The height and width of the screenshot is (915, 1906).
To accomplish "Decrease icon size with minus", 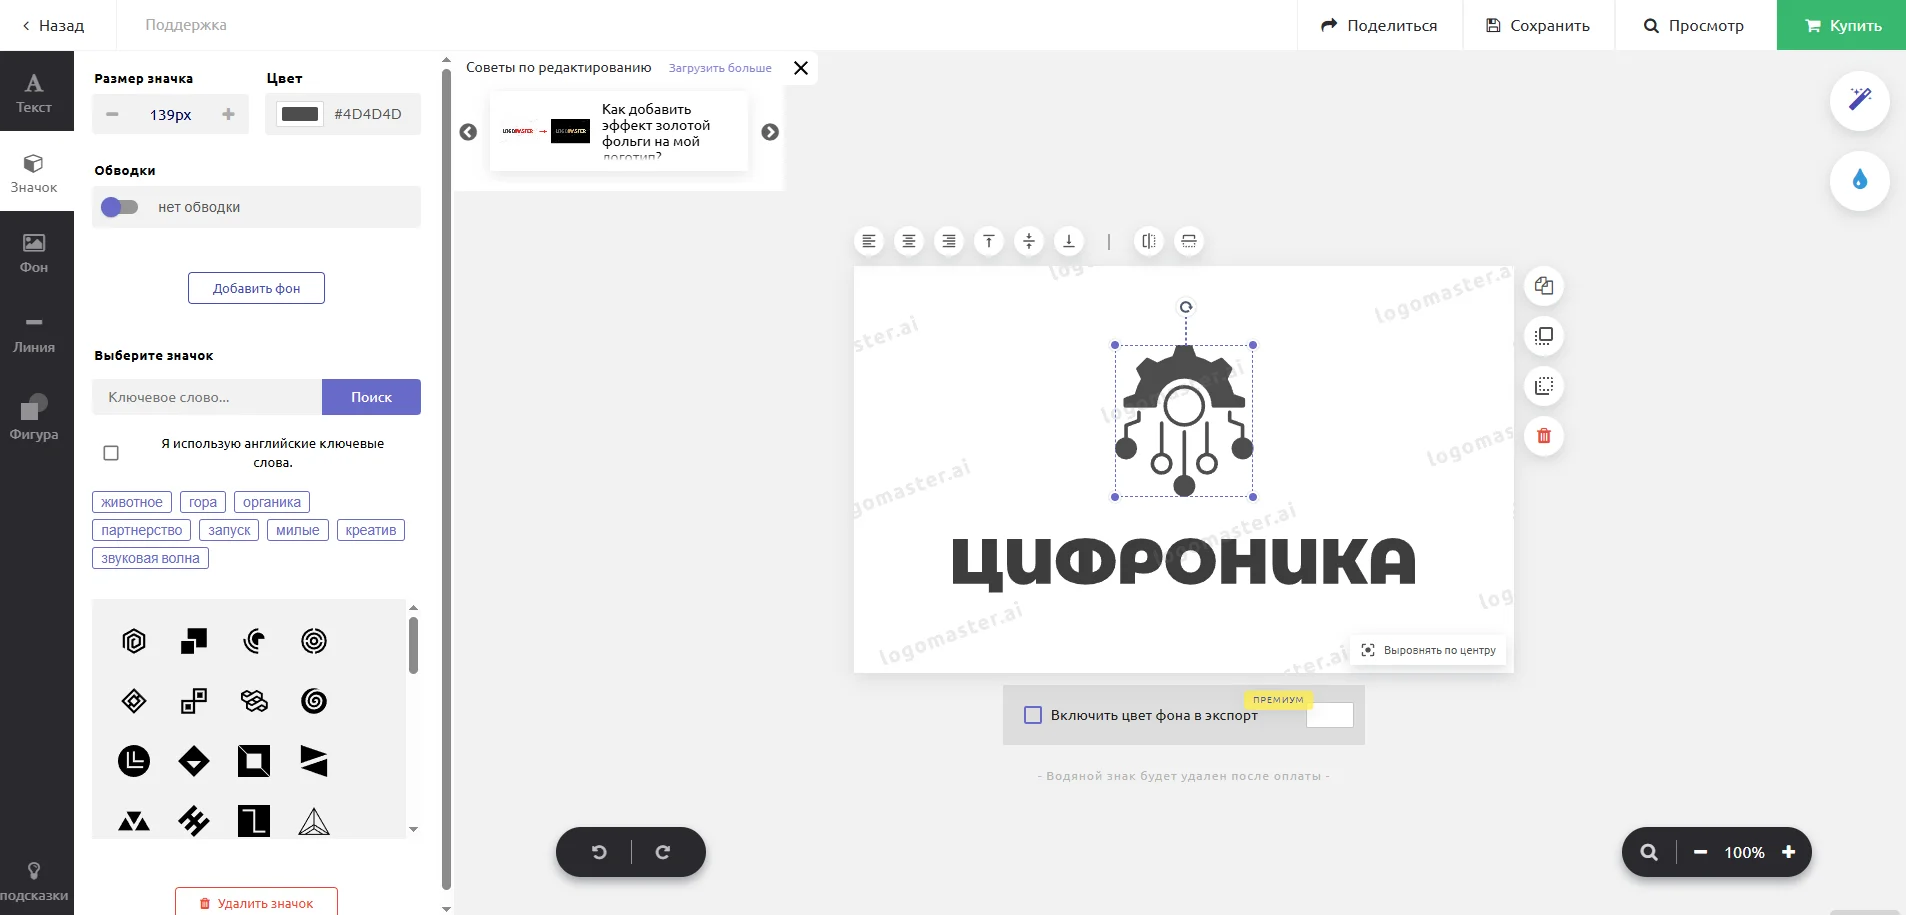I will (112, 114).
